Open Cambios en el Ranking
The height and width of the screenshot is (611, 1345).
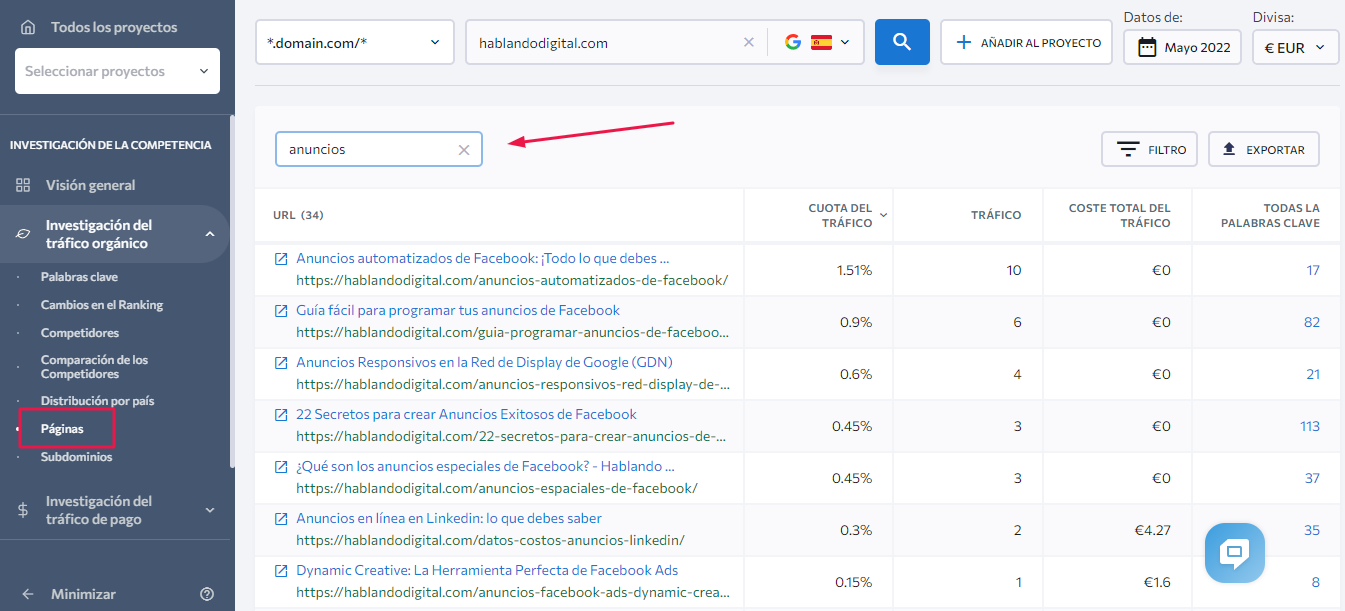tap(102, 305)
